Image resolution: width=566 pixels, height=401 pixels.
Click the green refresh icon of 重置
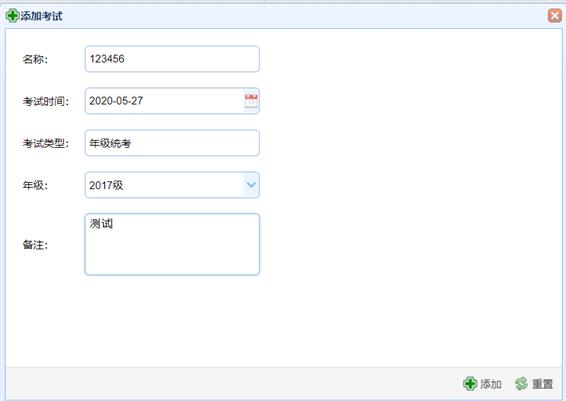point(521,383)
